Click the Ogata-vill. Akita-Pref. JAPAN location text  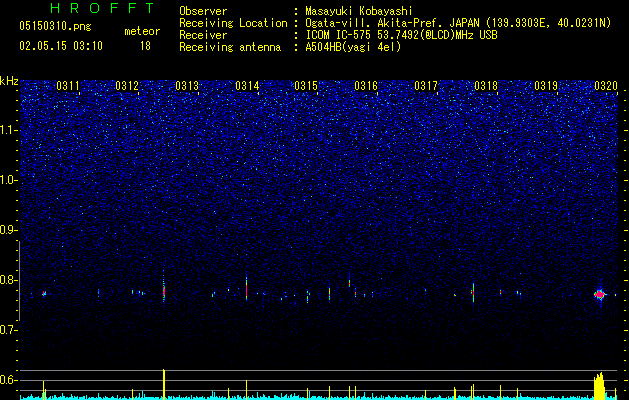[x=392, y=23]
